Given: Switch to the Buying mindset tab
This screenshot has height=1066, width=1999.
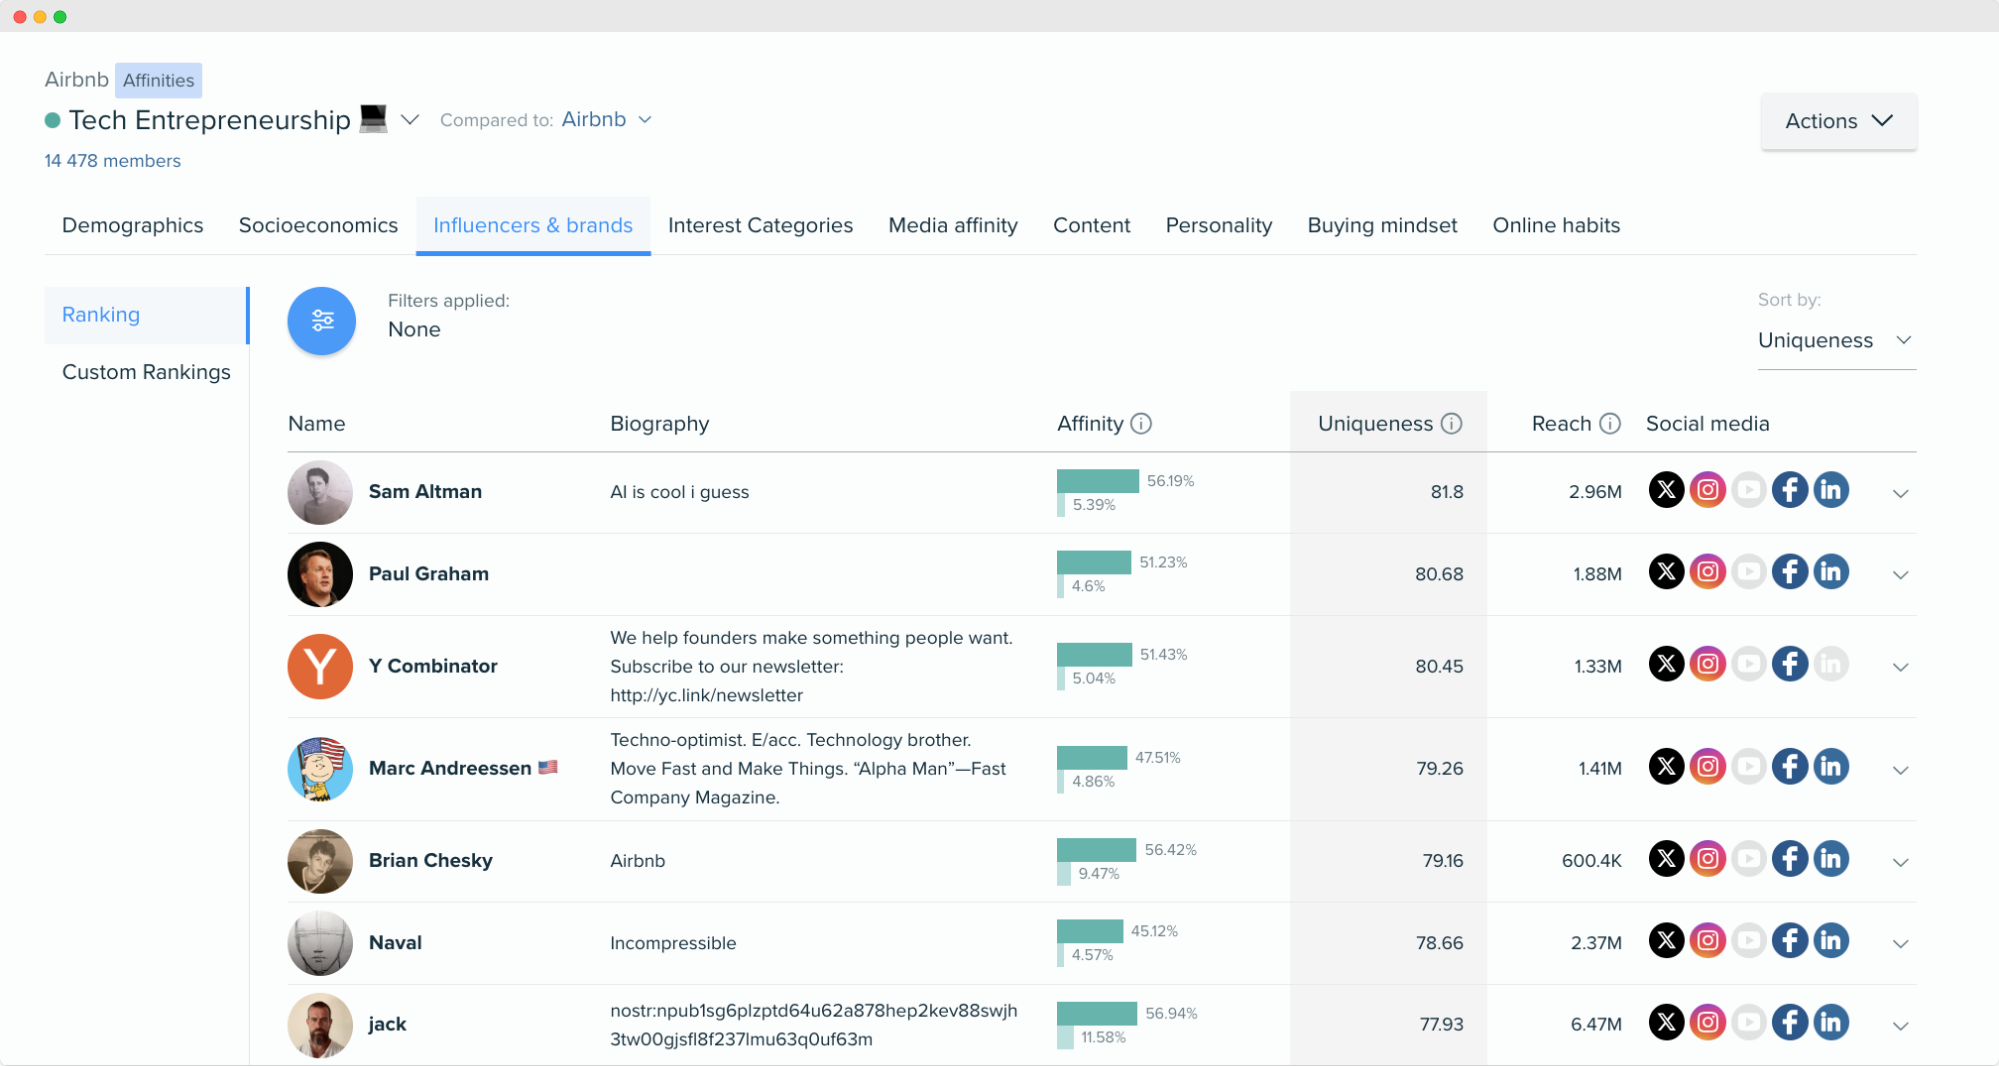Looking at the screenshot, I should pos(1382,225).
